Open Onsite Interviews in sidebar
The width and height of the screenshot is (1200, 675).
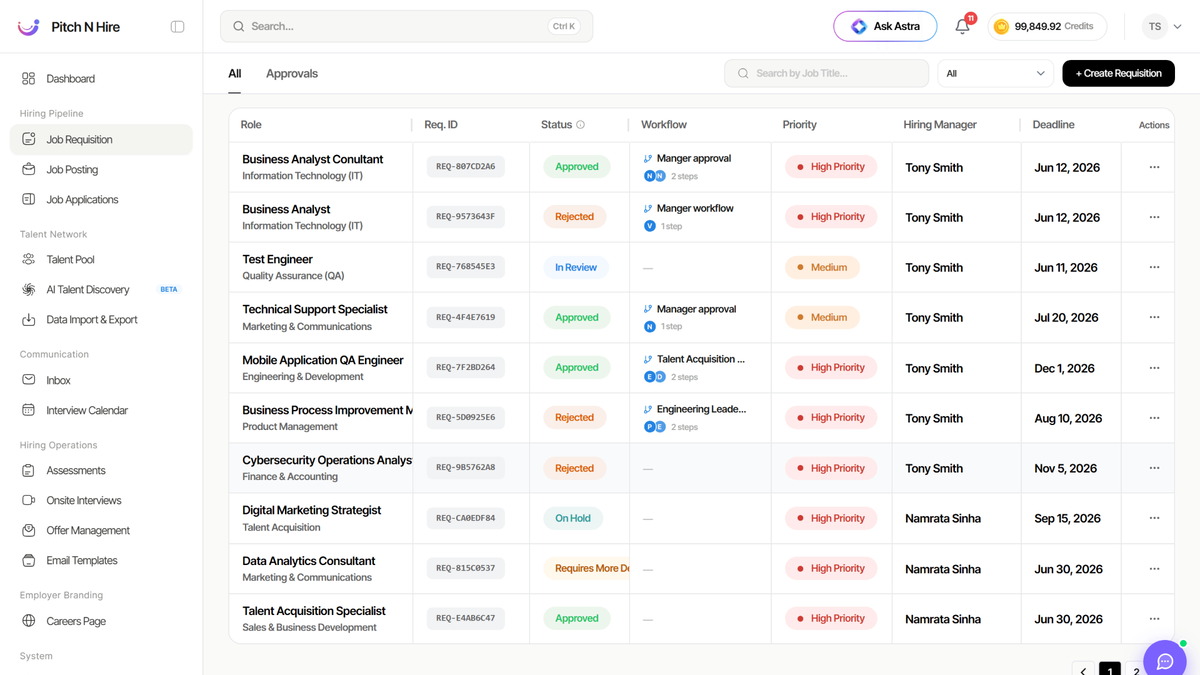(101, 500)
